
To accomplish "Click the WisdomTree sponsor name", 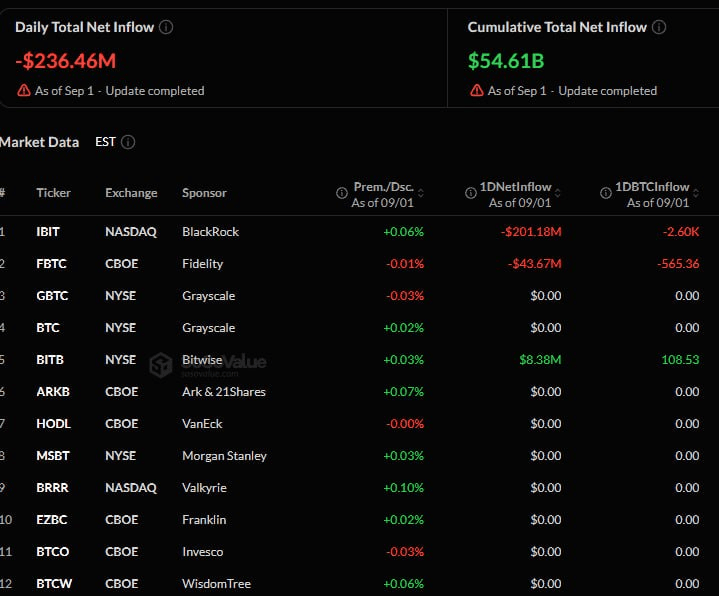I will (216, 584).
